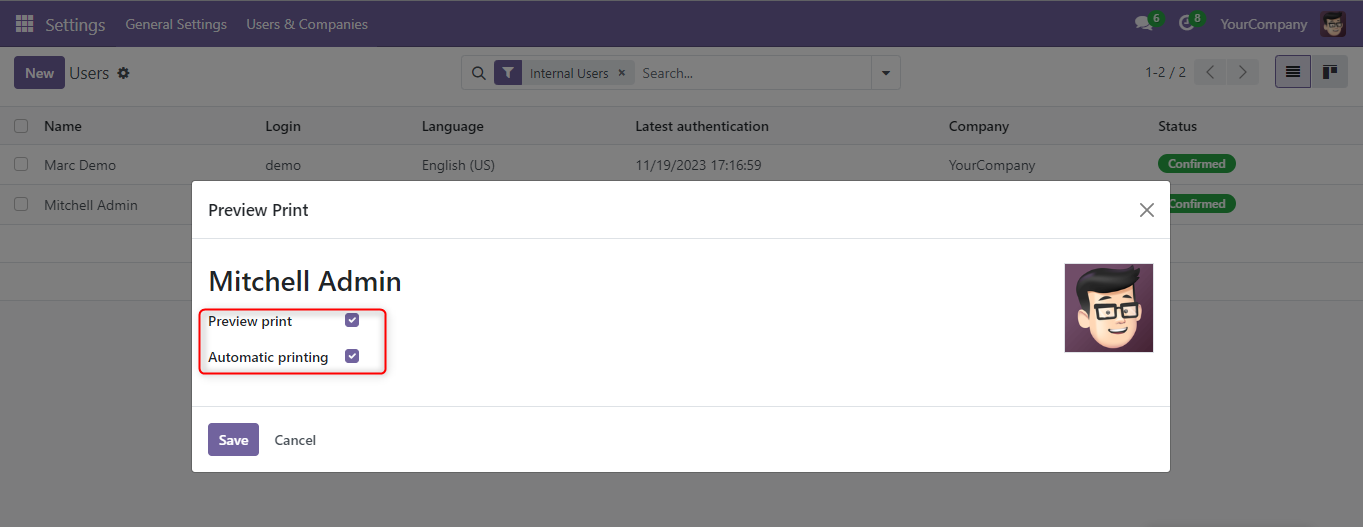This screenshot has width=1363, height=527.
Task: Switch to kanban view icon
Action: (x=1329, y=72)
